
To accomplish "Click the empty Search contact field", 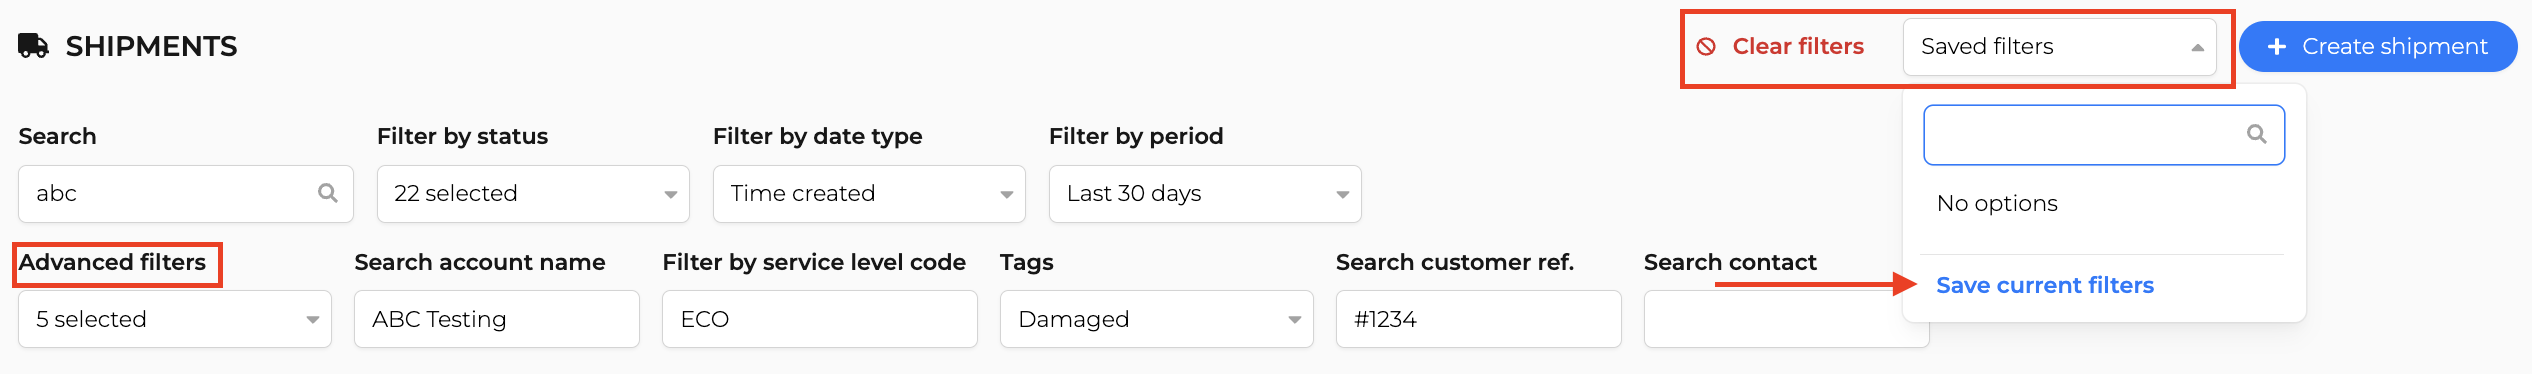I will pos(1775,319).
